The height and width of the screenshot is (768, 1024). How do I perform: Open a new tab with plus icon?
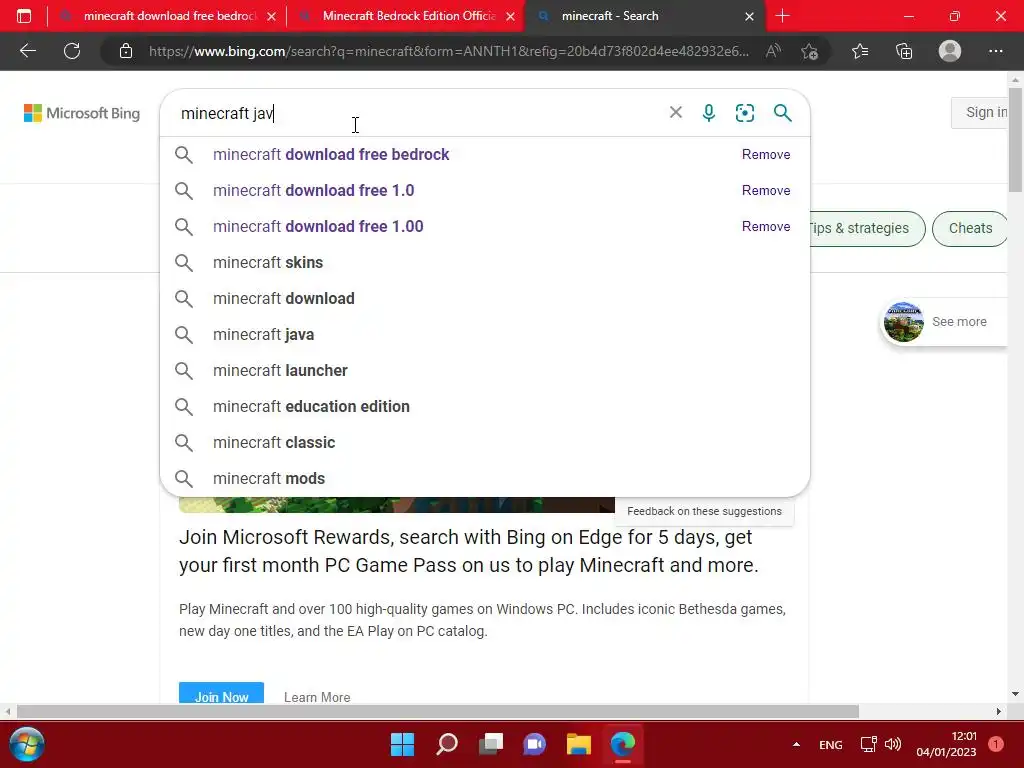(x=782, y=16)
